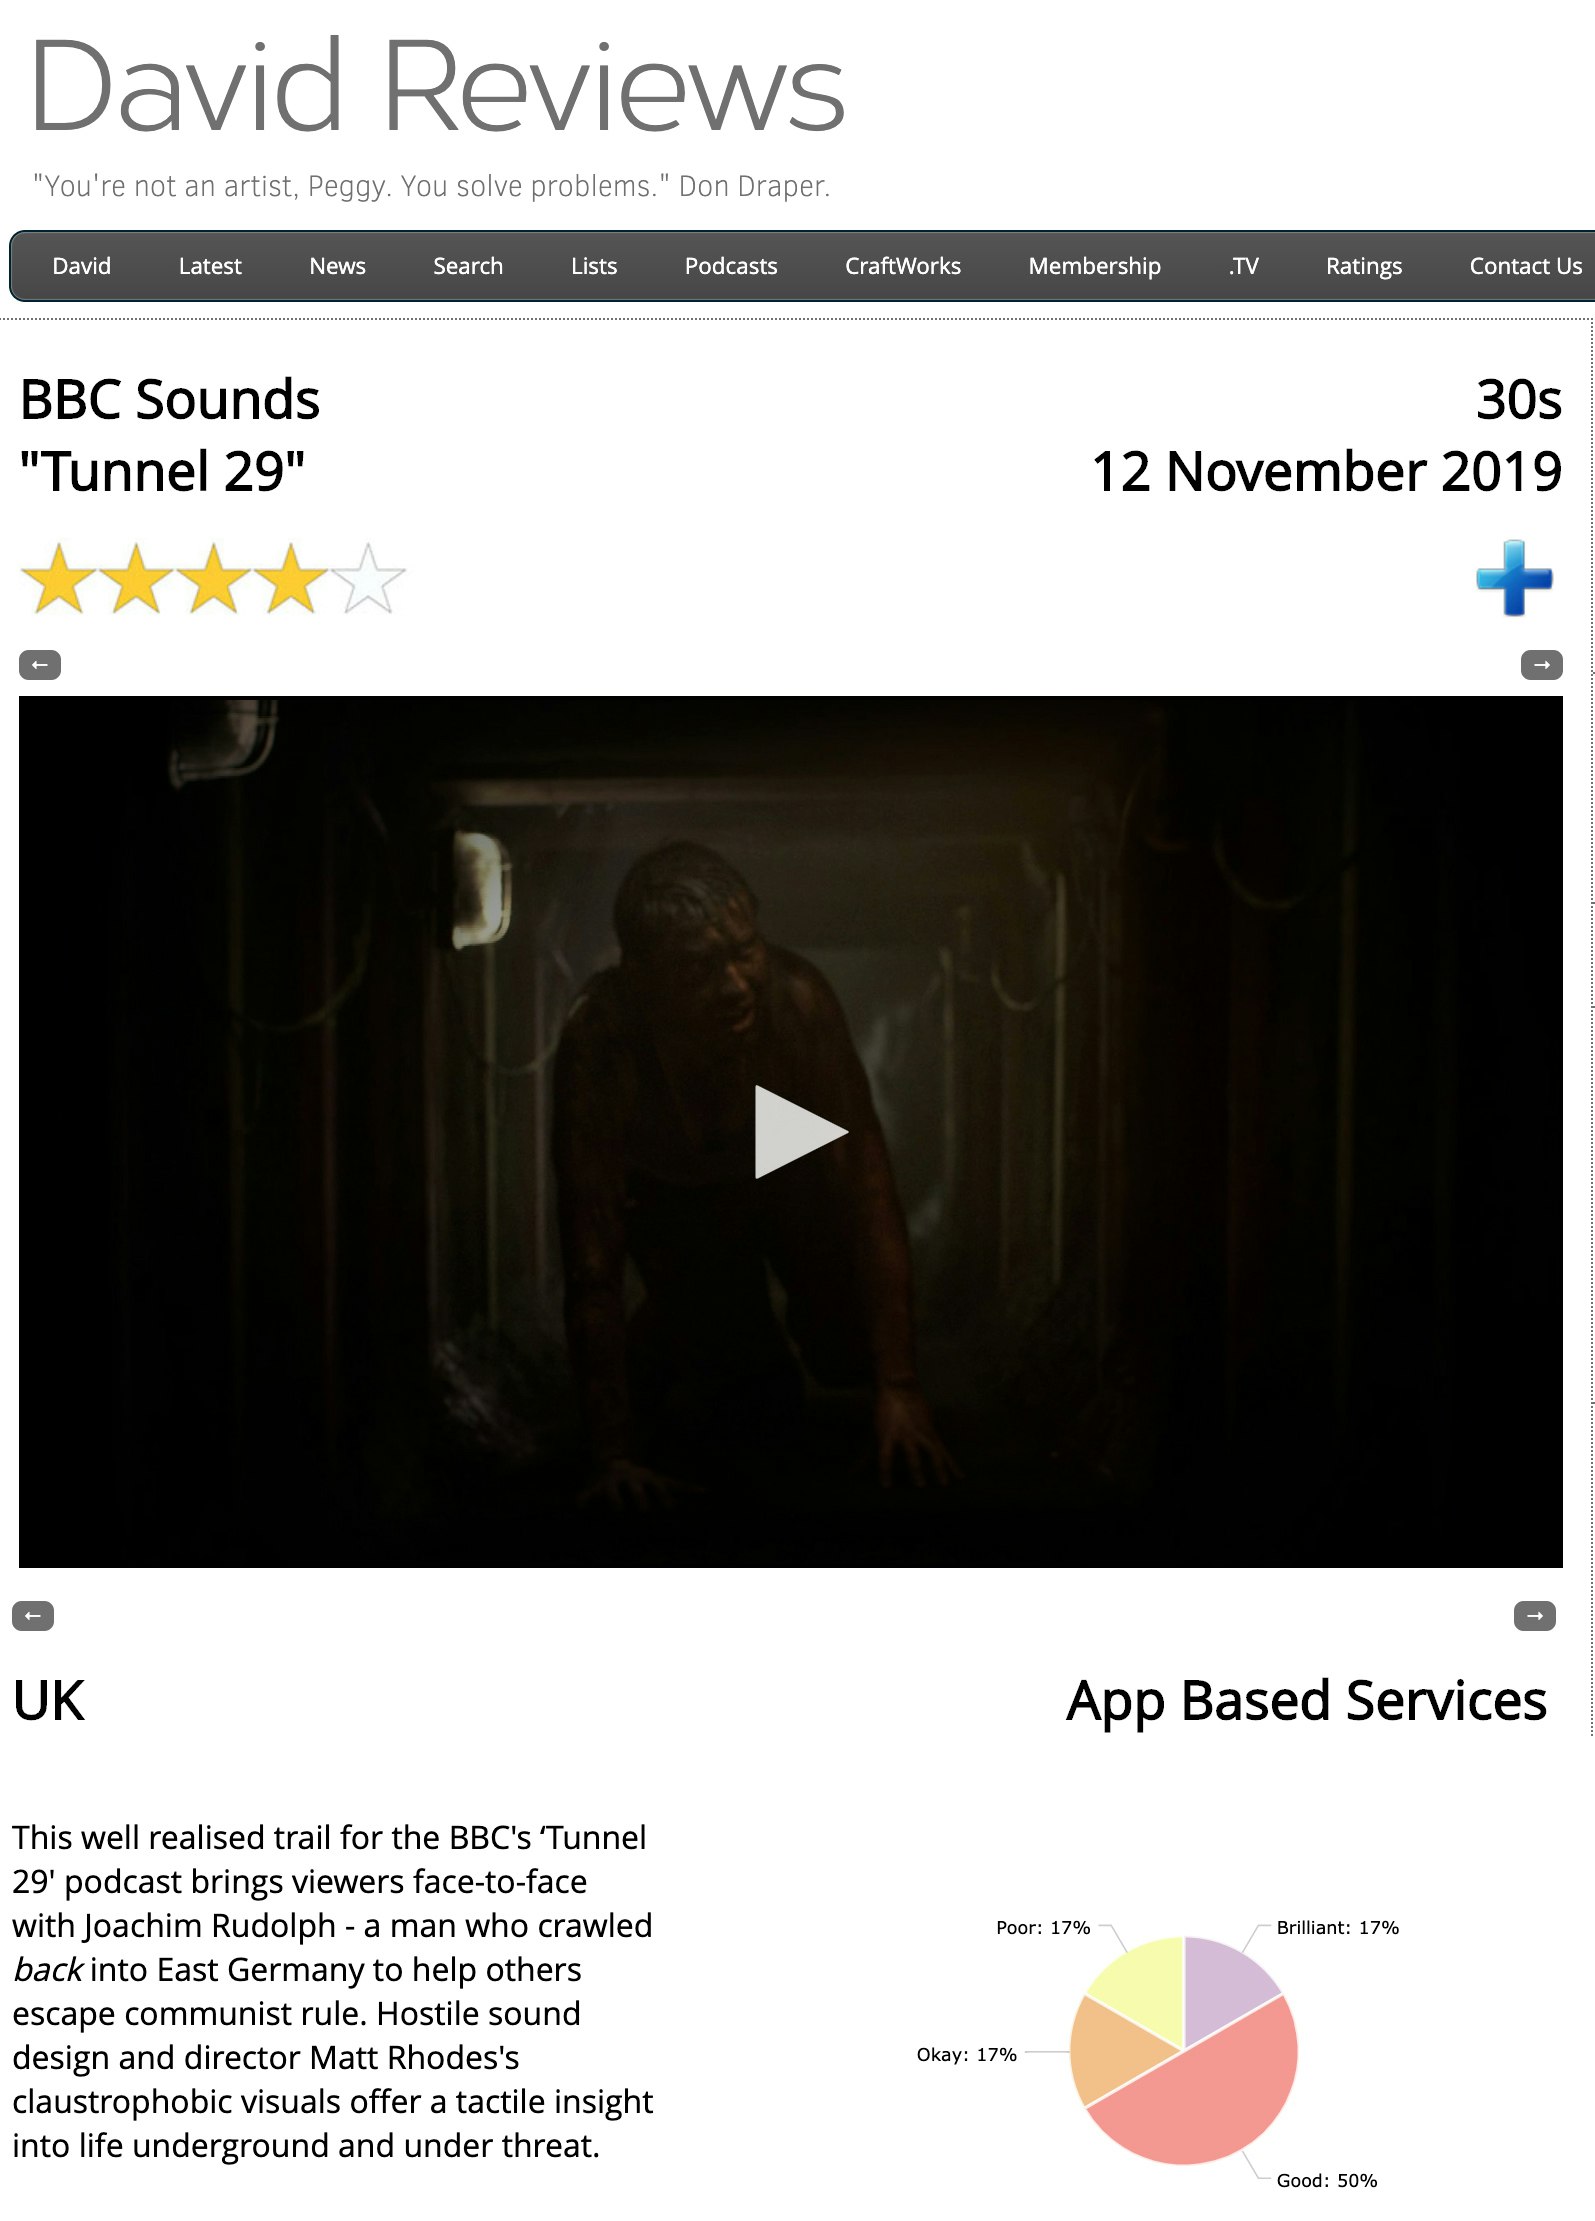
Task: Click the fifth empty rating star
Action: tap(368, 578)
